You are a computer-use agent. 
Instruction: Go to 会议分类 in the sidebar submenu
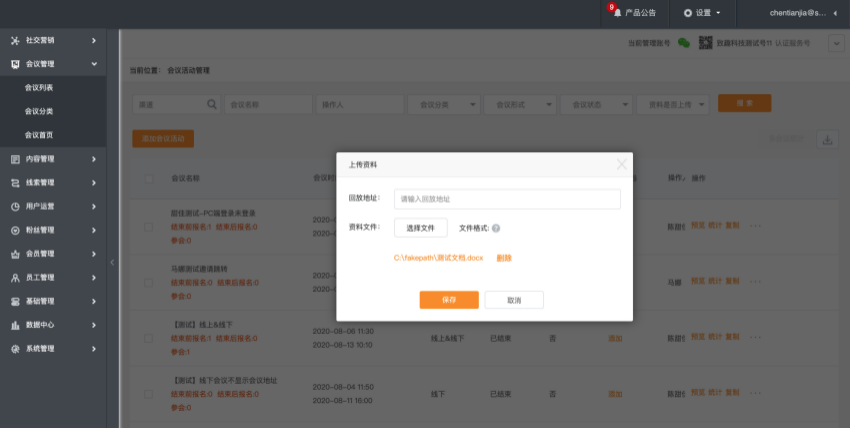pyautogui.click(x=39, y=111)
